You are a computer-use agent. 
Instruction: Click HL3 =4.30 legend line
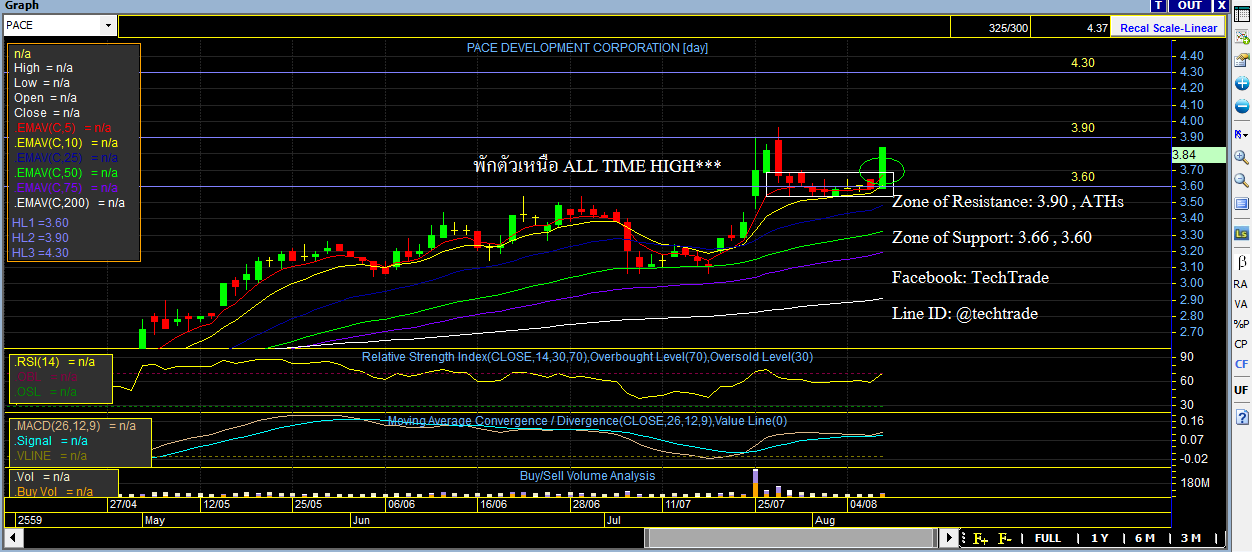[x=40, y=253]
